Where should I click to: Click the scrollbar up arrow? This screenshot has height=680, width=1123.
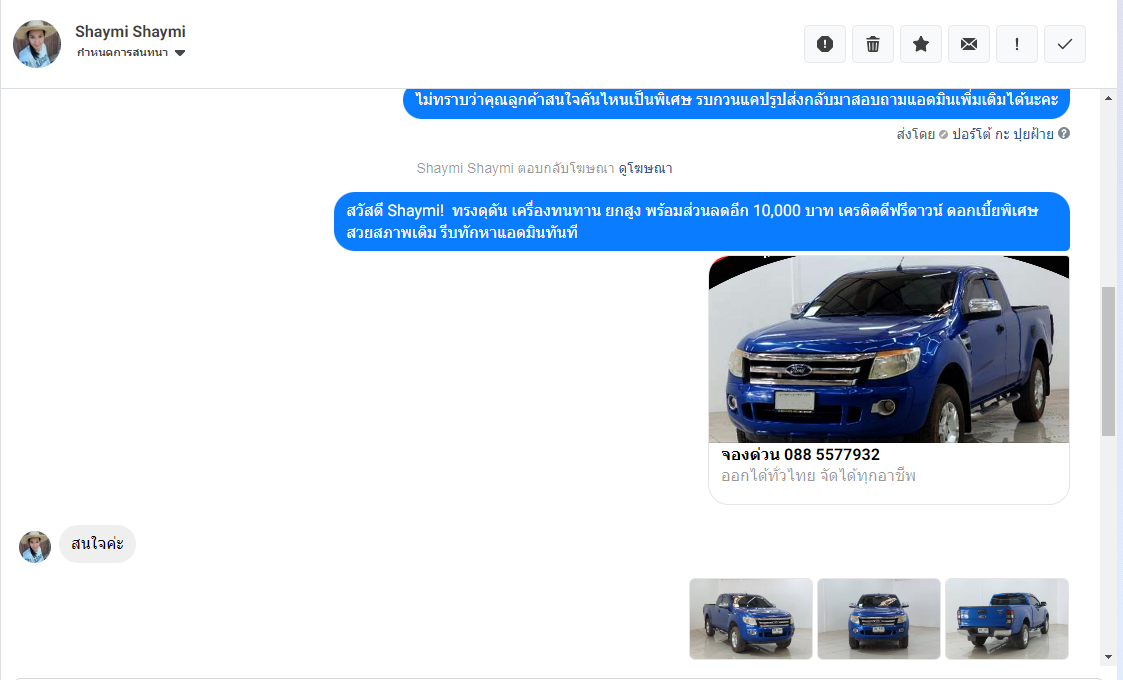1109,98
